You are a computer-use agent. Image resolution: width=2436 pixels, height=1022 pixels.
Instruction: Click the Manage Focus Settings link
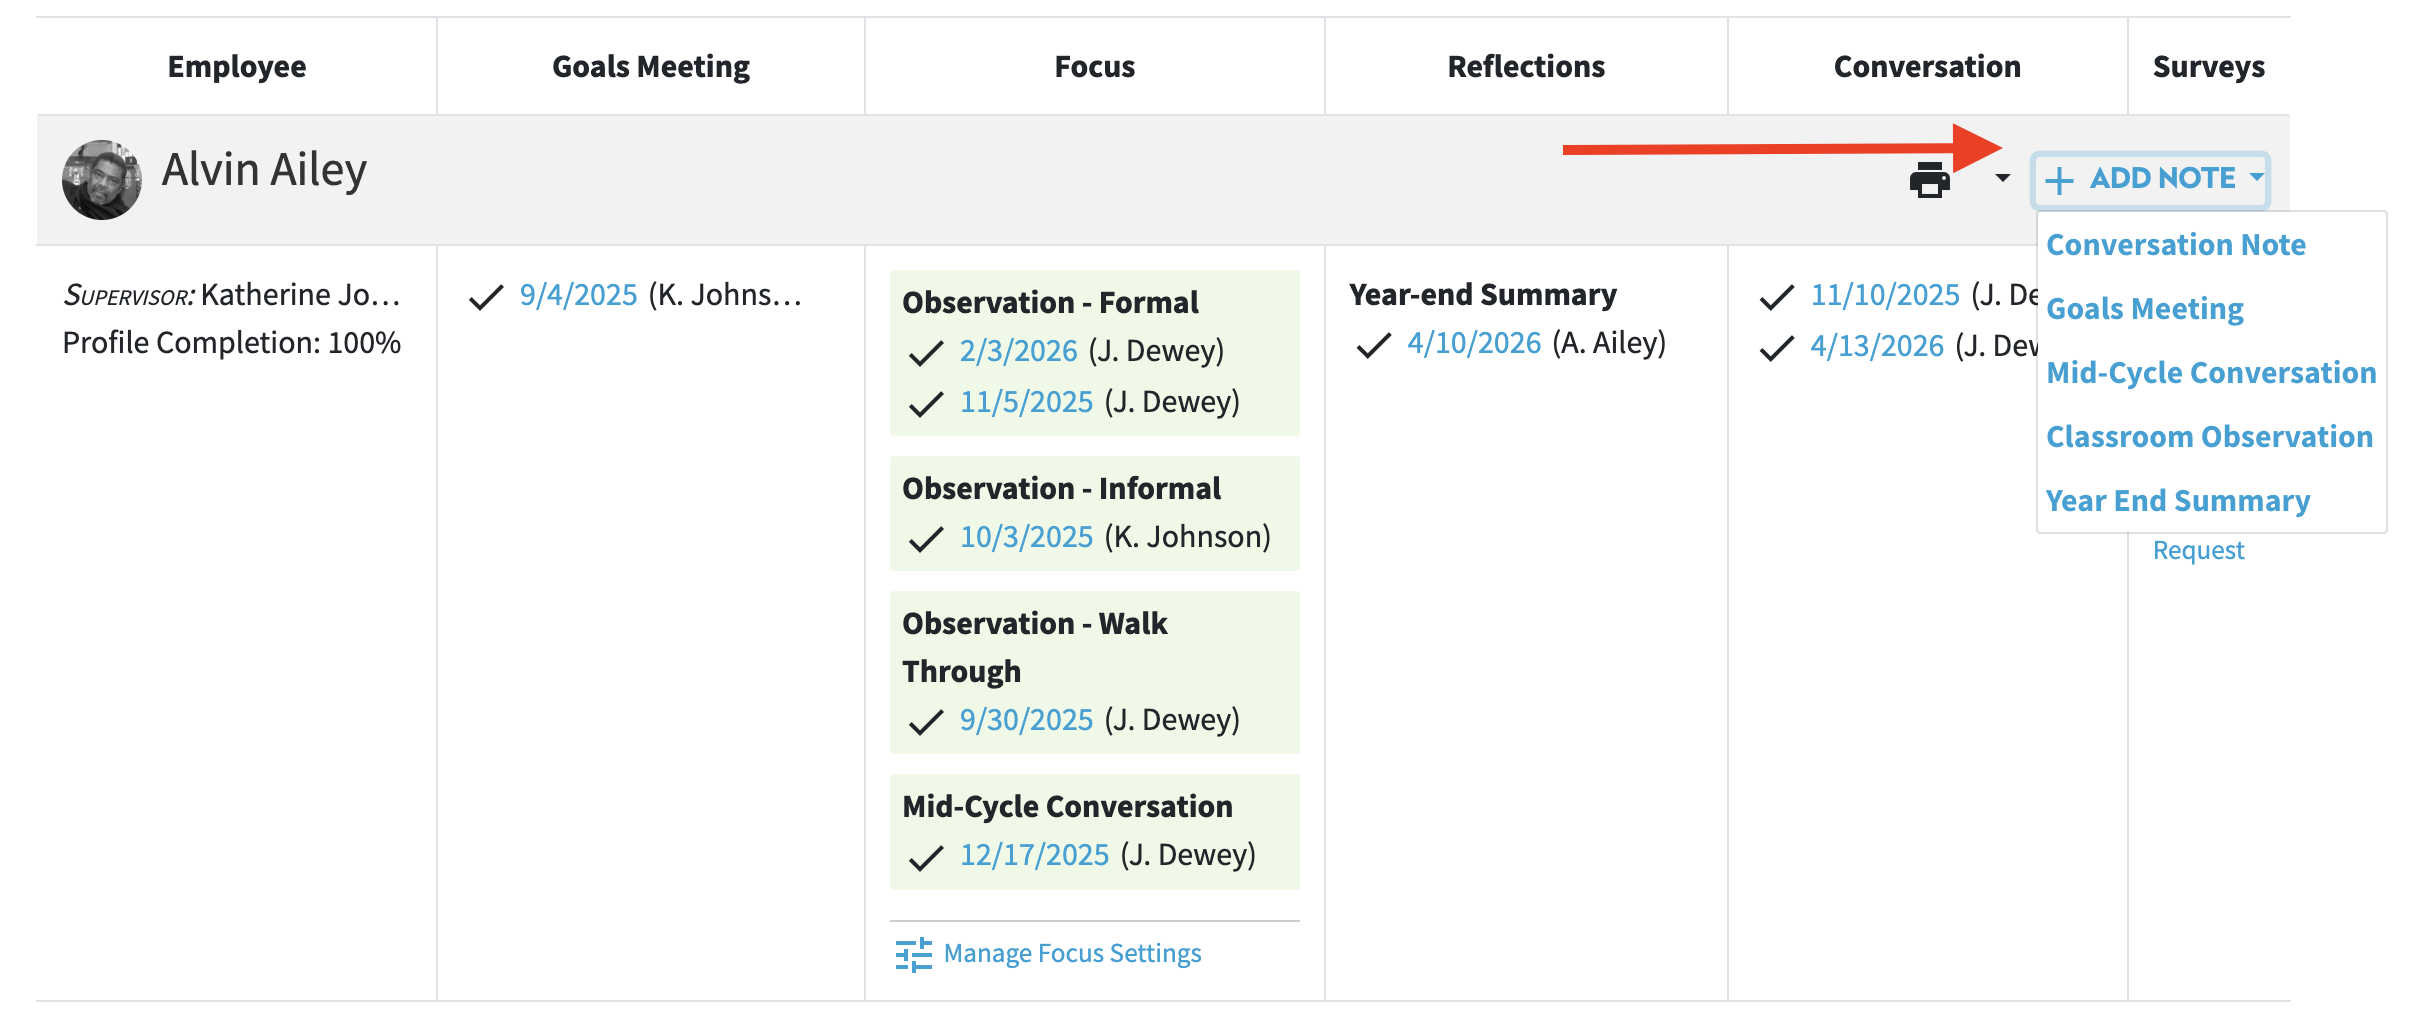click(1072, 954)
